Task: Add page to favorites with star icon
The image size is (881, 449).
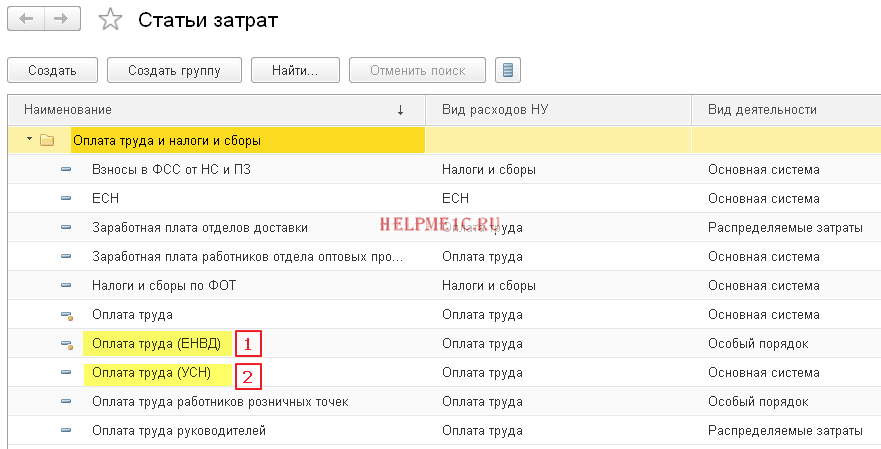Action: (x=112, y=20)
